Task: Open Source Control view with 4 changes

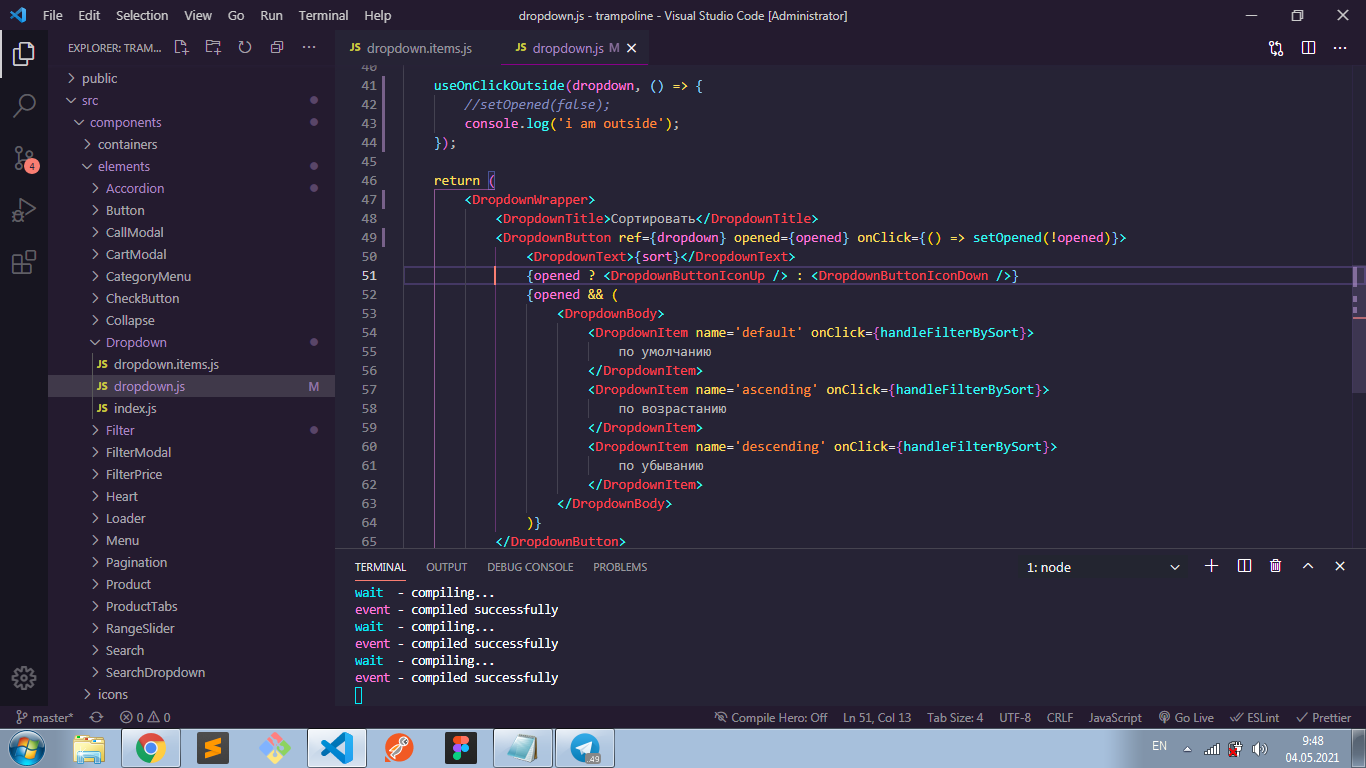Action: [x=24, y=158]
